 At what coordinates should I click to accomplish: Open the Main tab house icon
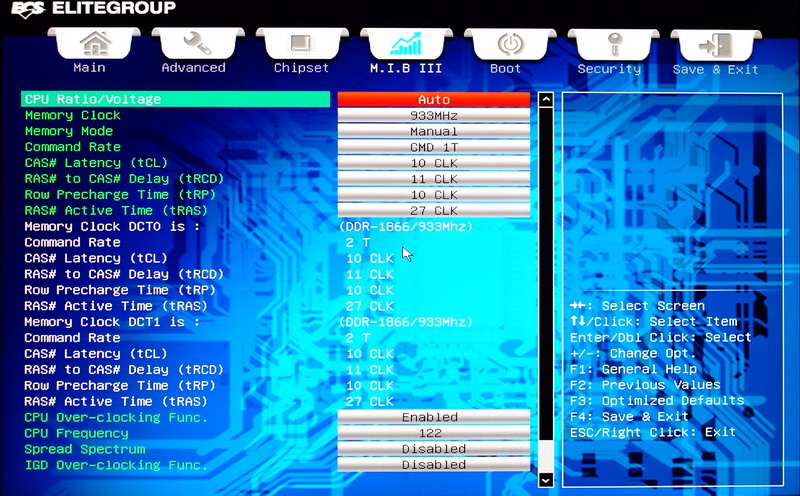tap(95, 43)
